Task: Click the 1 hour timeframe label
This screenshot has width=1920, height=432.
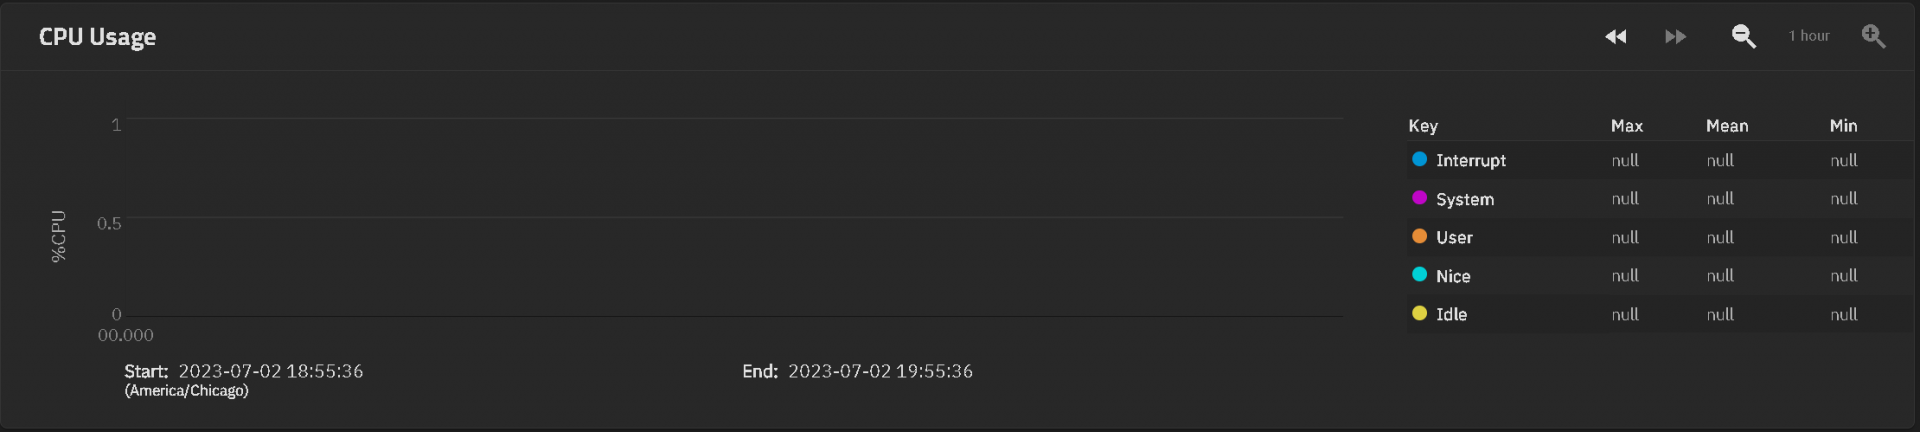Action: point(1809,36)
